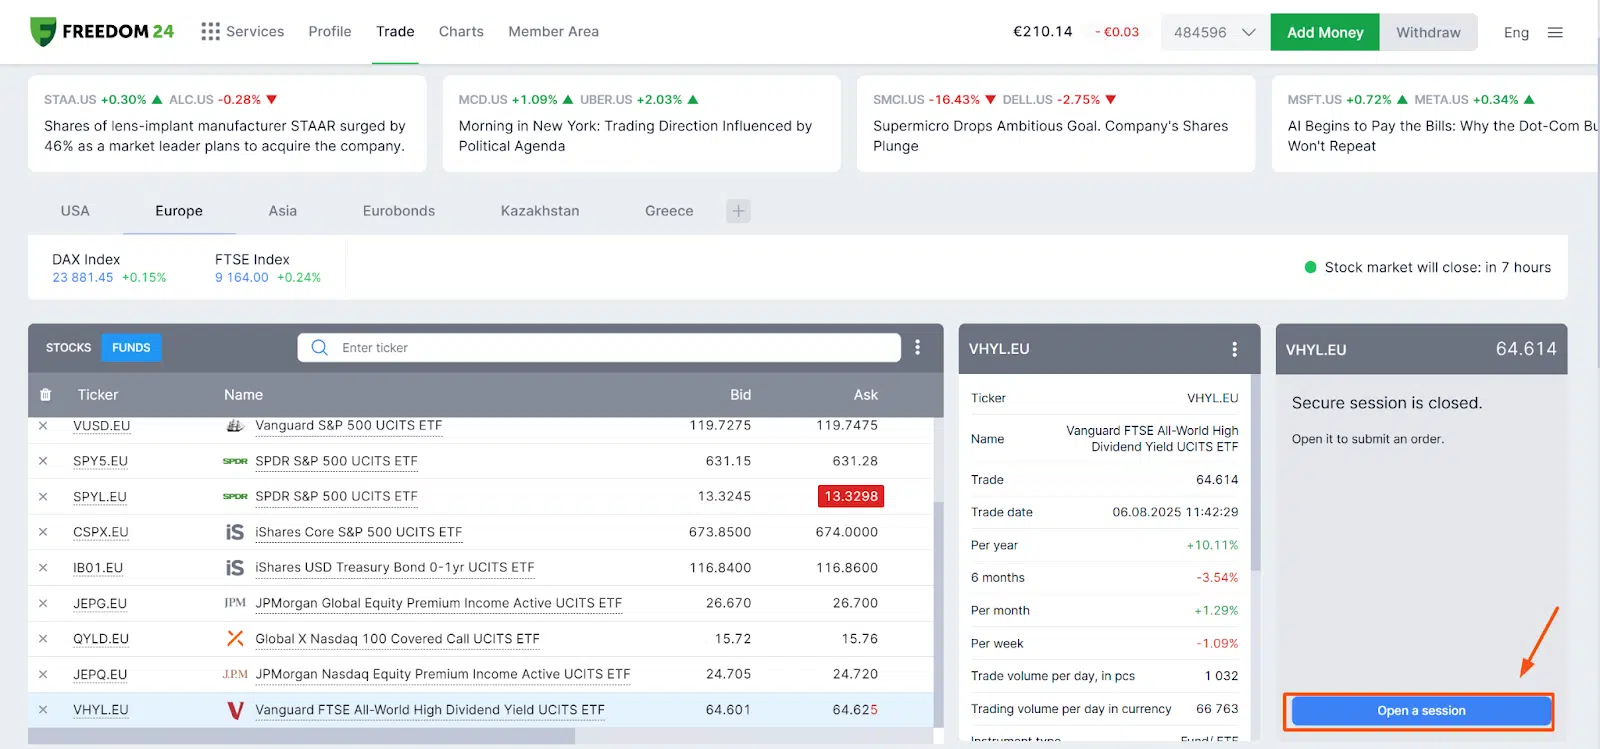Click the FTSE Index quote
This screenshot has width=1600, height=749.
[268, 267]
